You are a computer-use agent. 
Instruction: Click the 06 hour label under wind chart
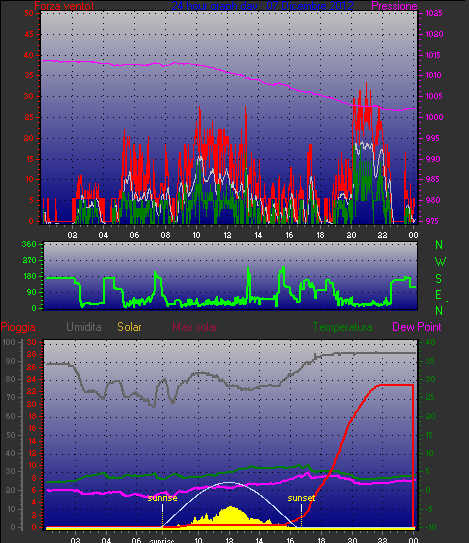(x=134, y=235)
